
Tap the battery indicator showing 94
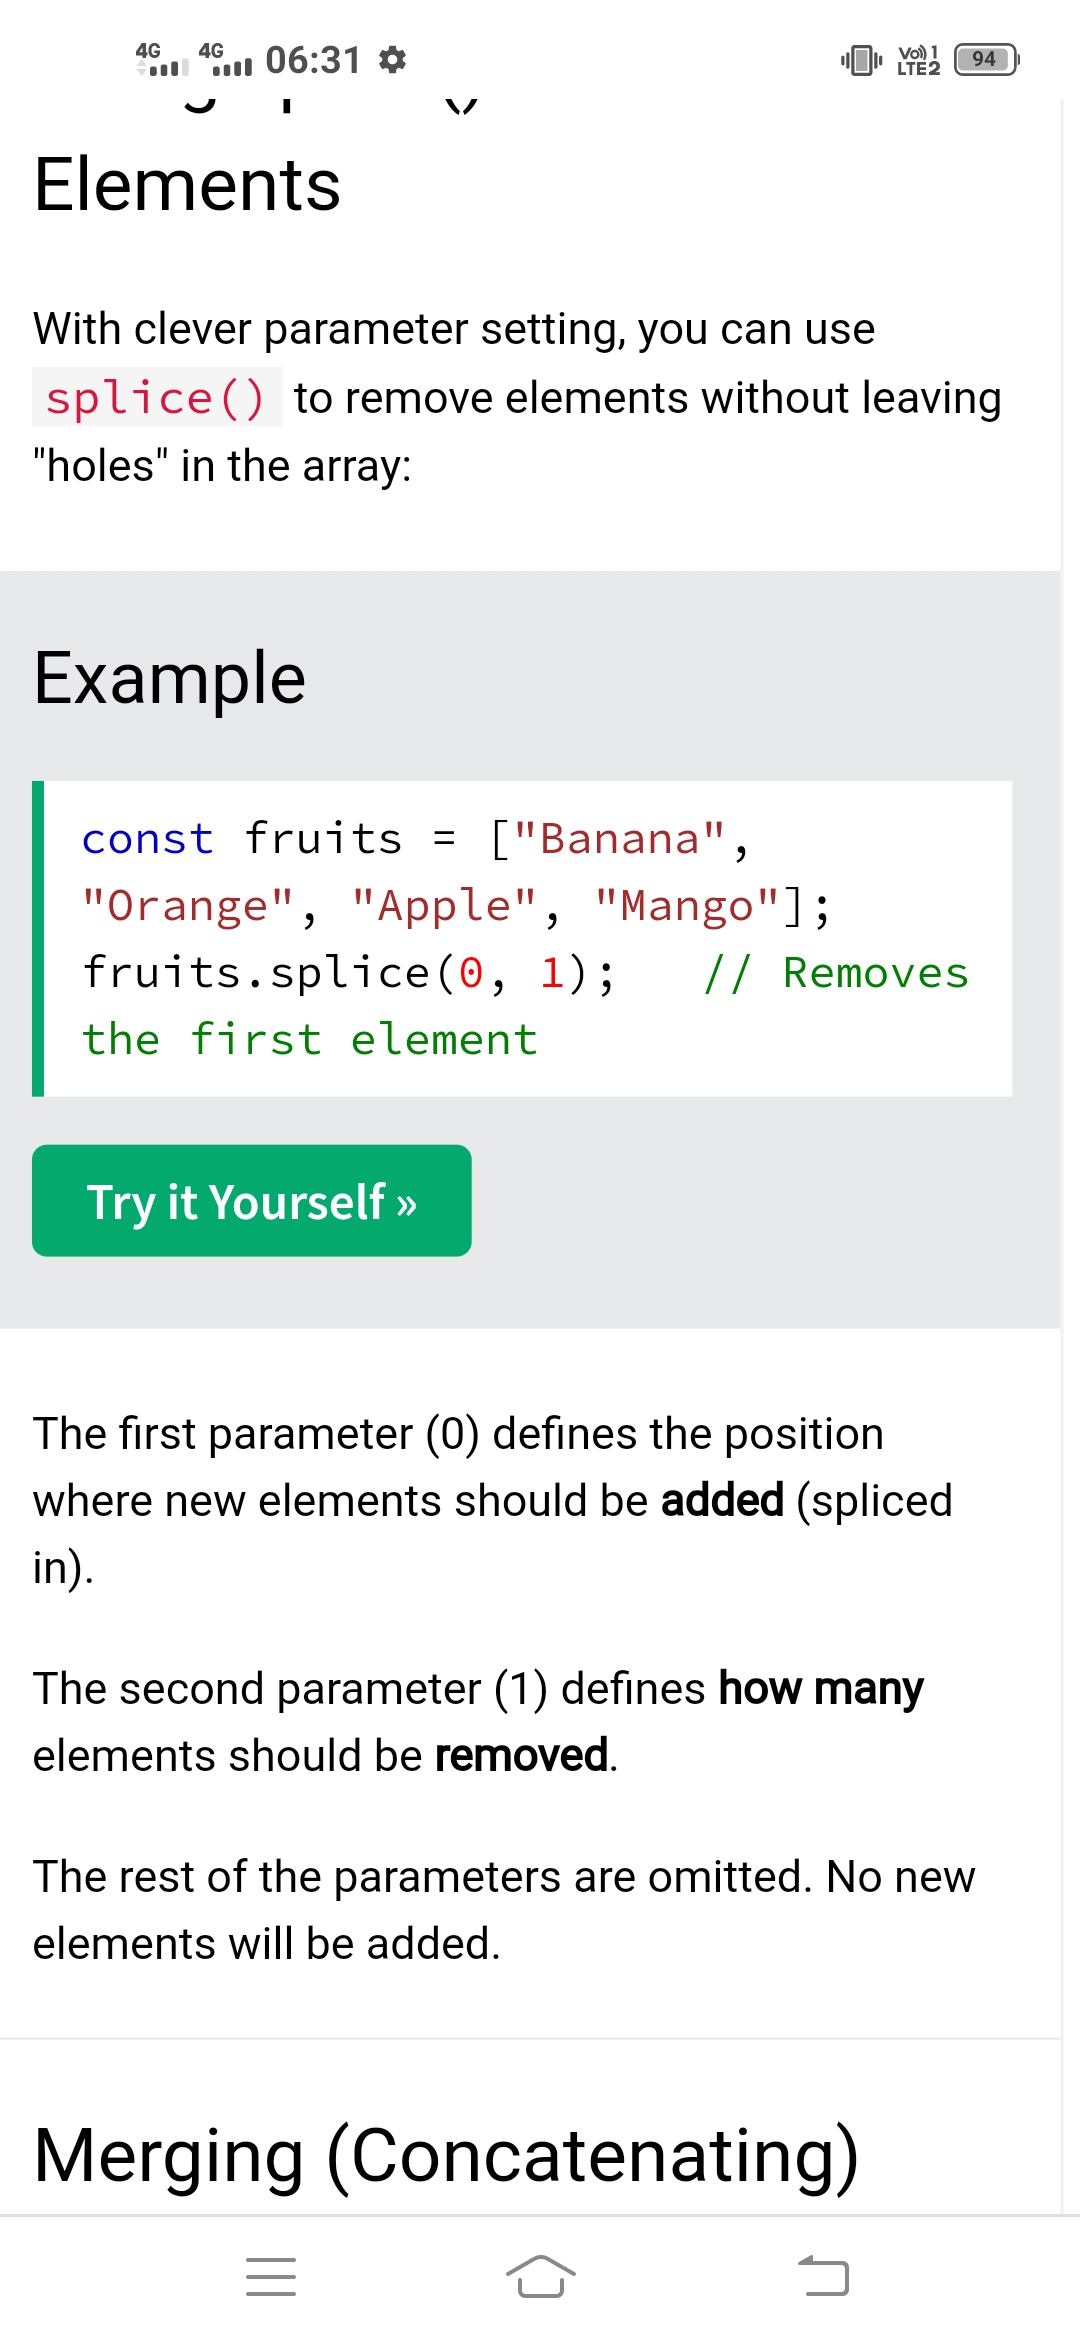(x=986, y=60)
